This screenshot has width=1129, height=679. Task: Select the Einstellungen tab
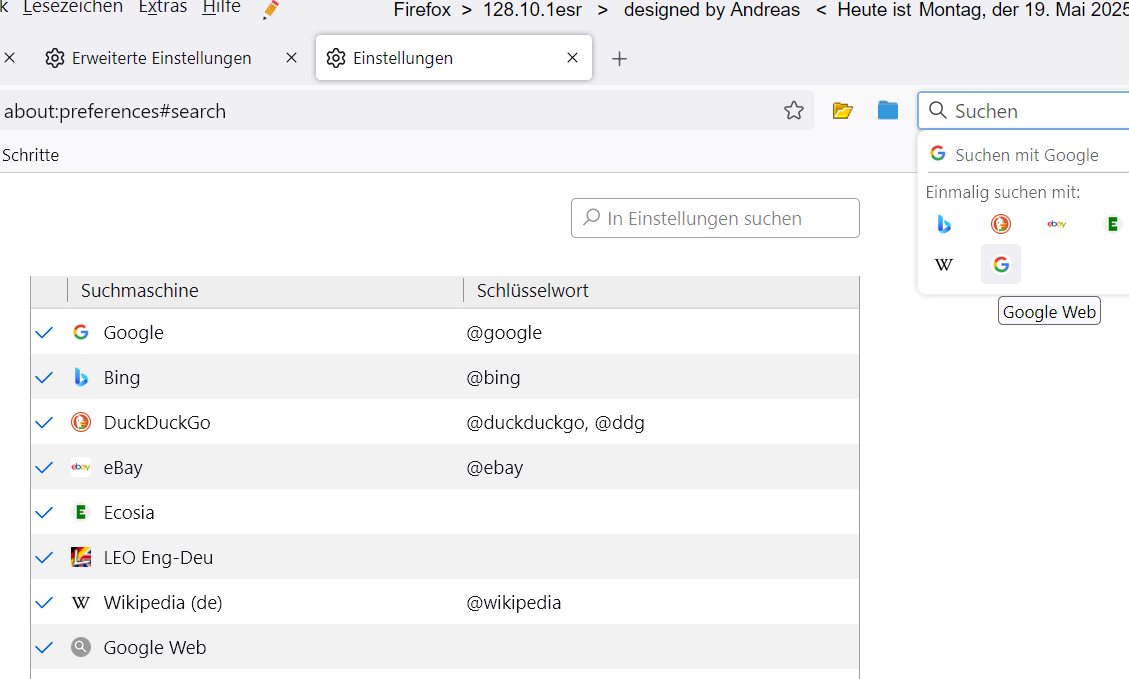click(x=454, y=58)
